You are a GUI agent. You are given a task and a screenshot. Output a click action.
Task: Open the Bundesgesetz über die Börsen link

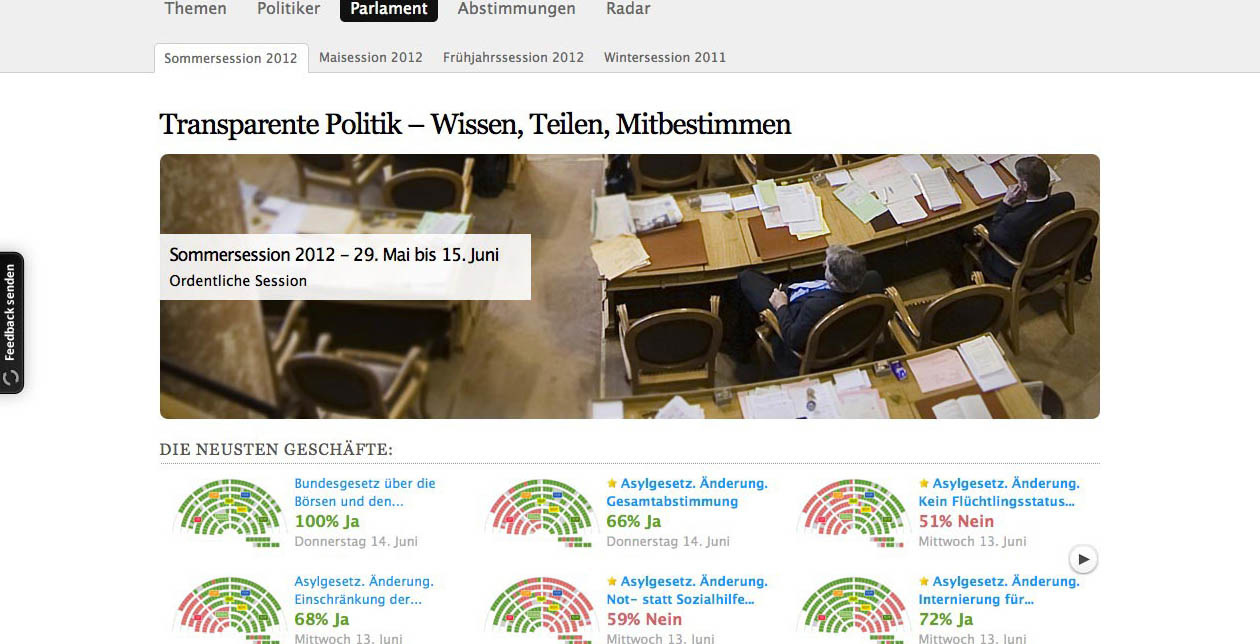[x=365, y=492]
